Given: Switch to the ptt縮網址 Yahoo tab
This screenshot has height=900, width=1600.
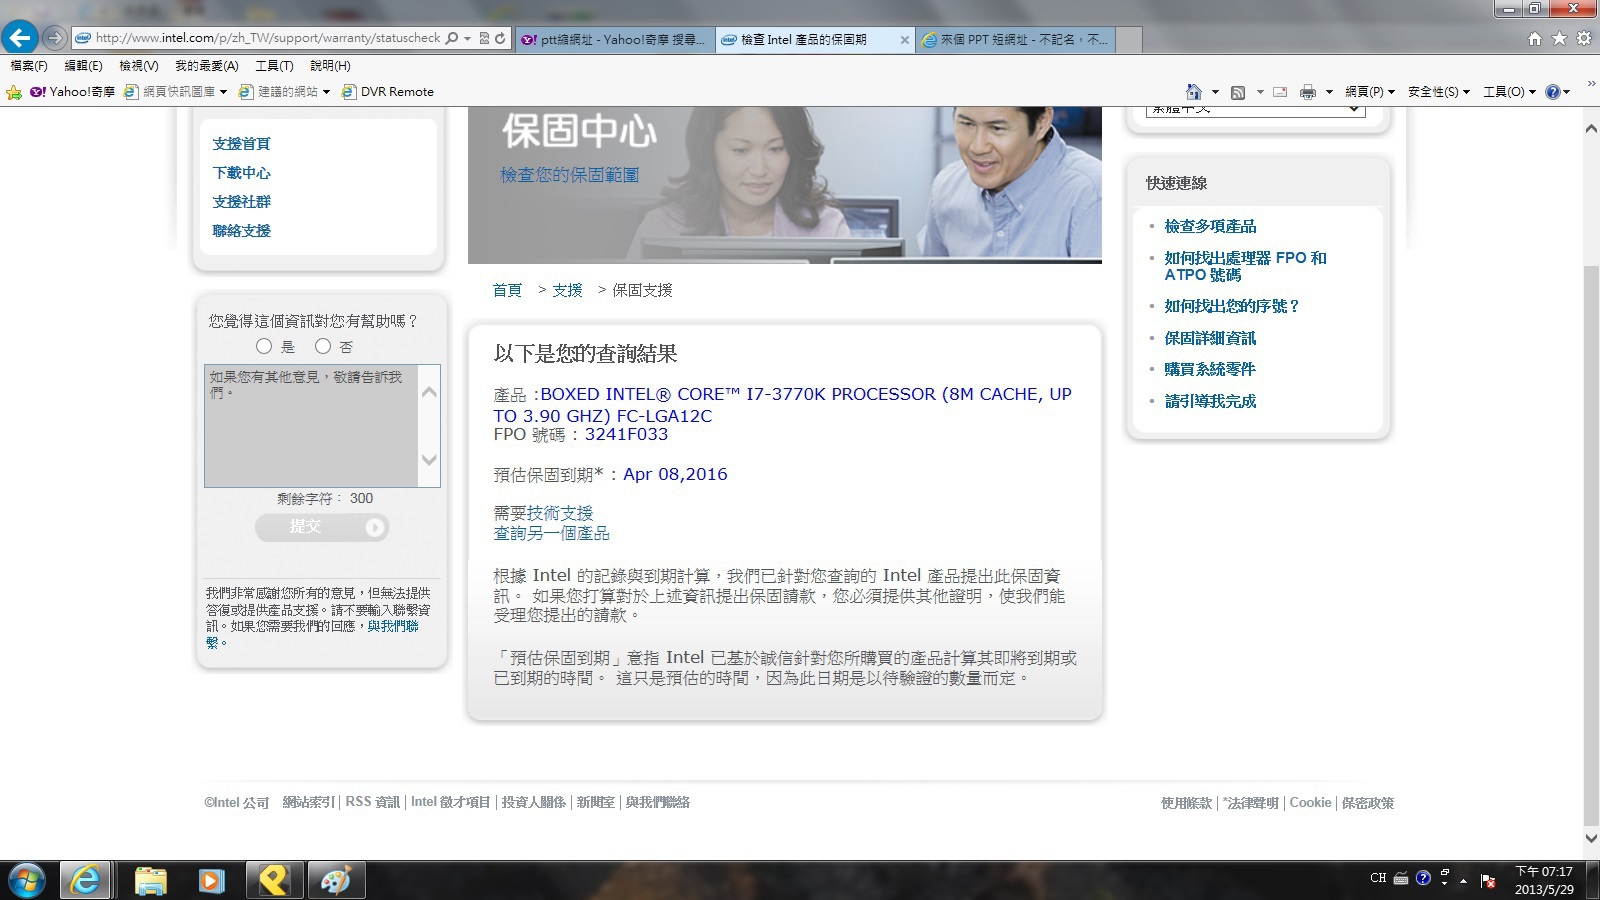Looking at the screenshot, I should tap(615, 39).
